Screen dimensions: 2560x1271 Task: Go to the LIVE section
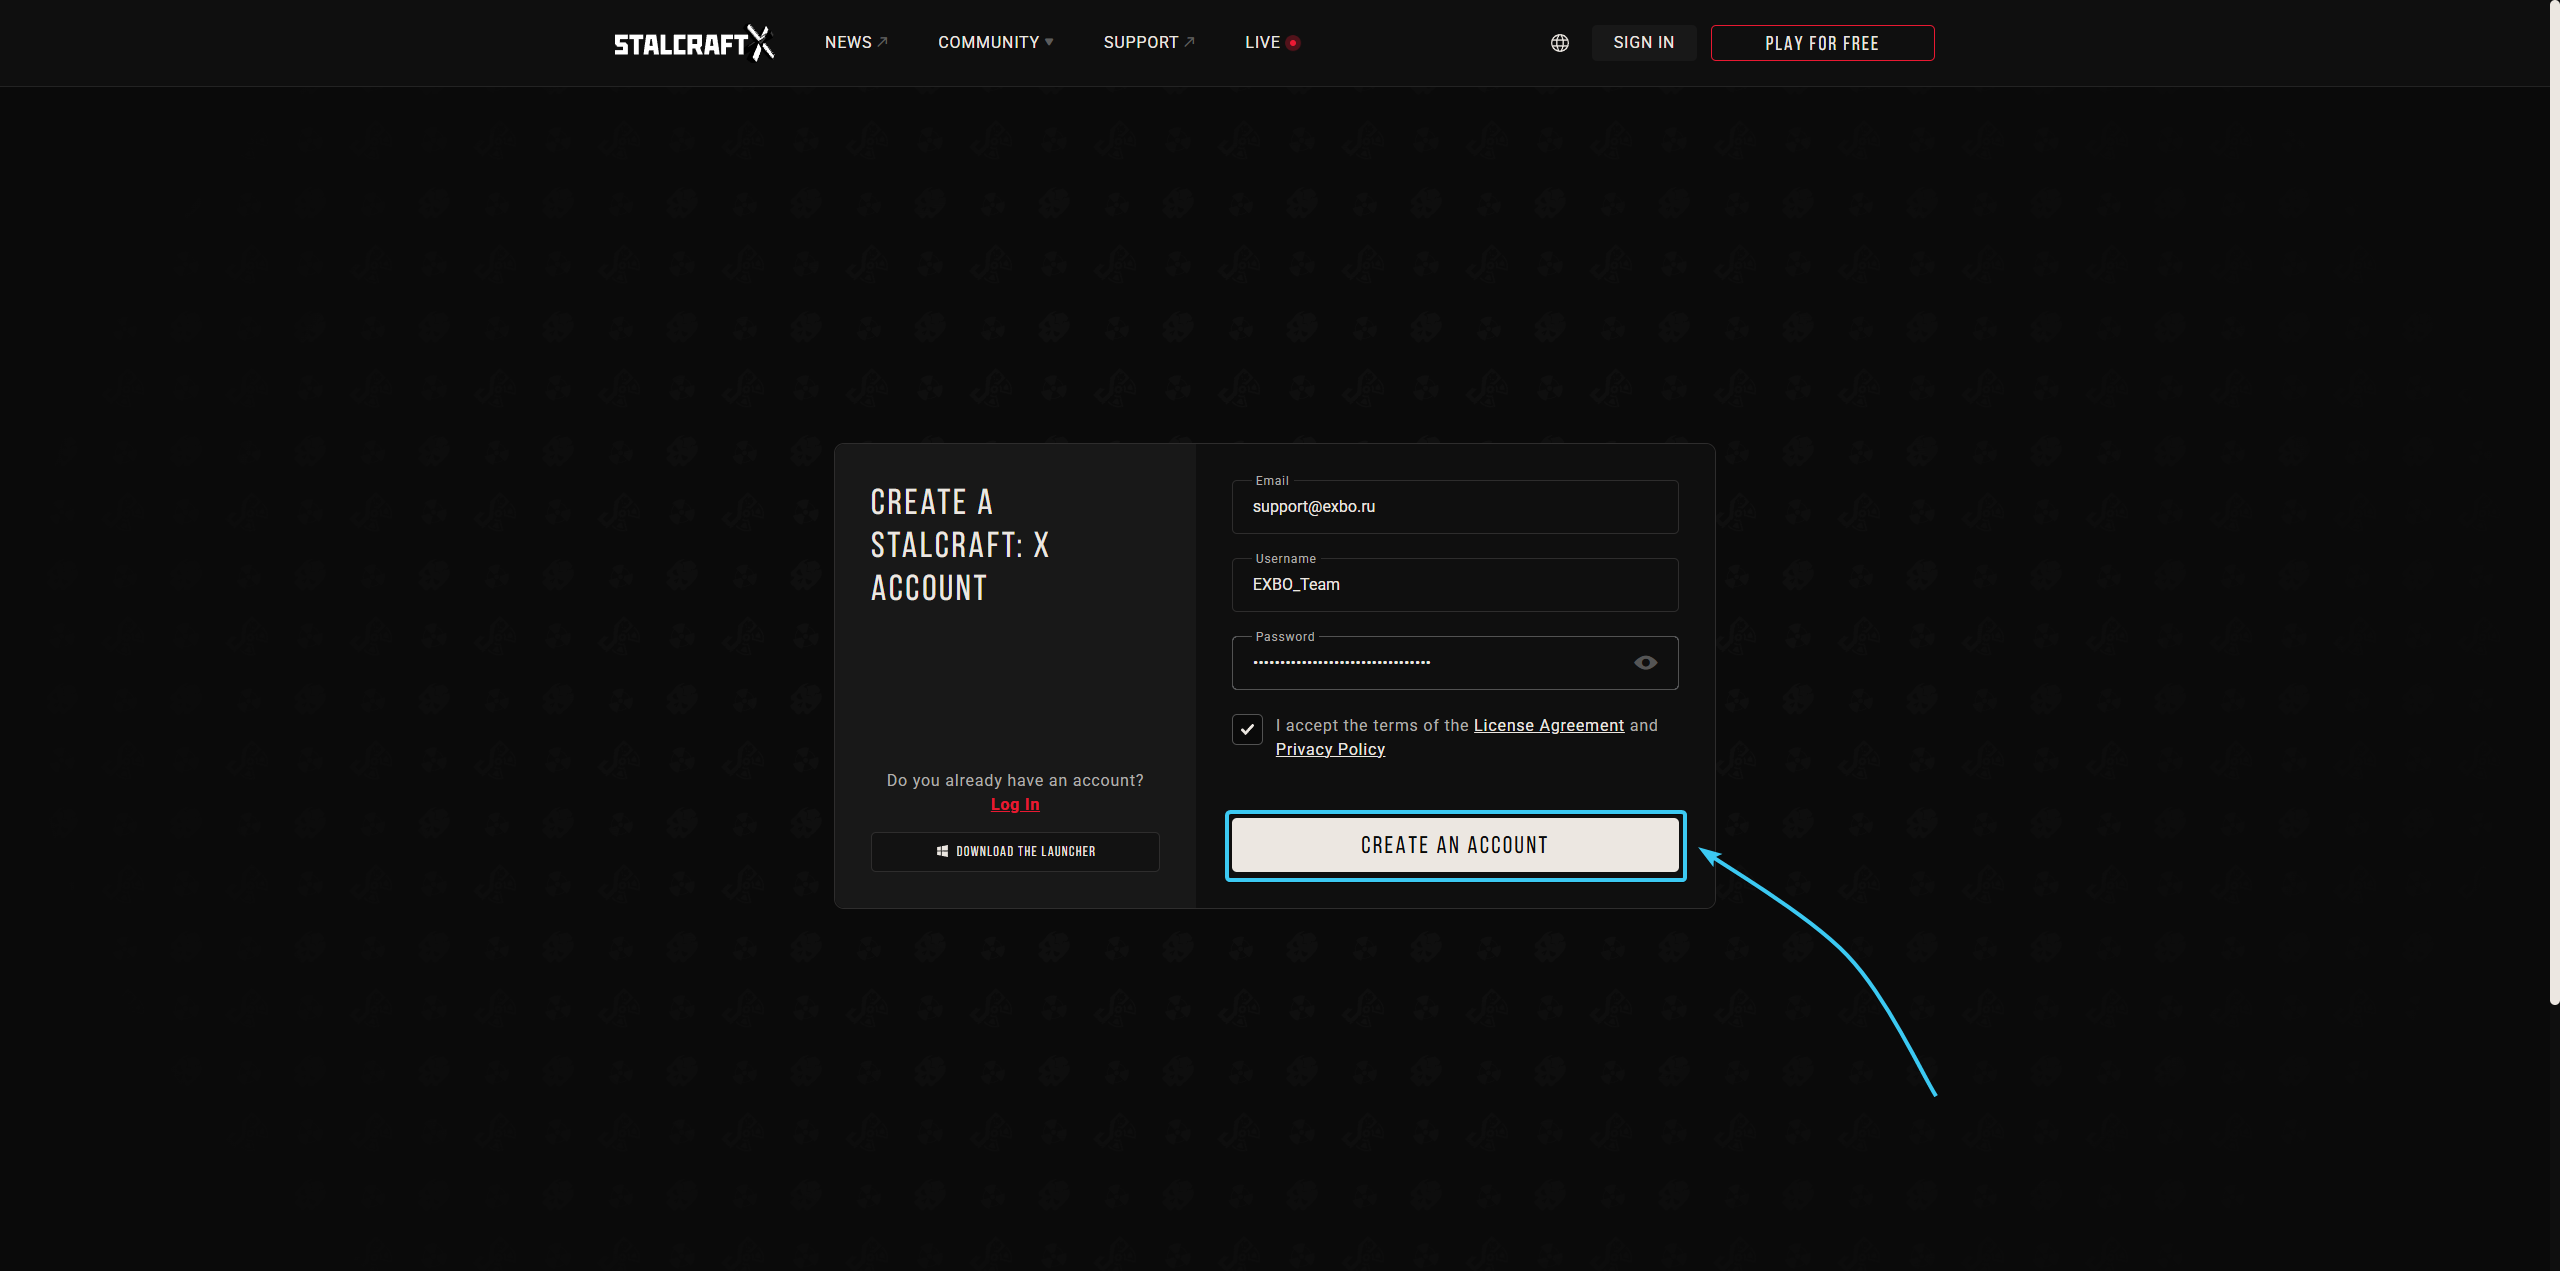pos(1272,42)
